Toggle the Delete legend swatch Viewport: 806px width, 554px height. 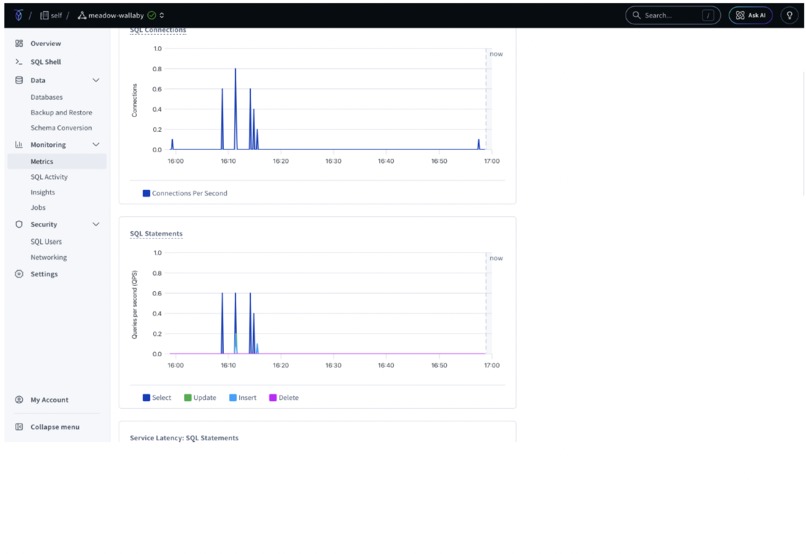tap(273, 398)
